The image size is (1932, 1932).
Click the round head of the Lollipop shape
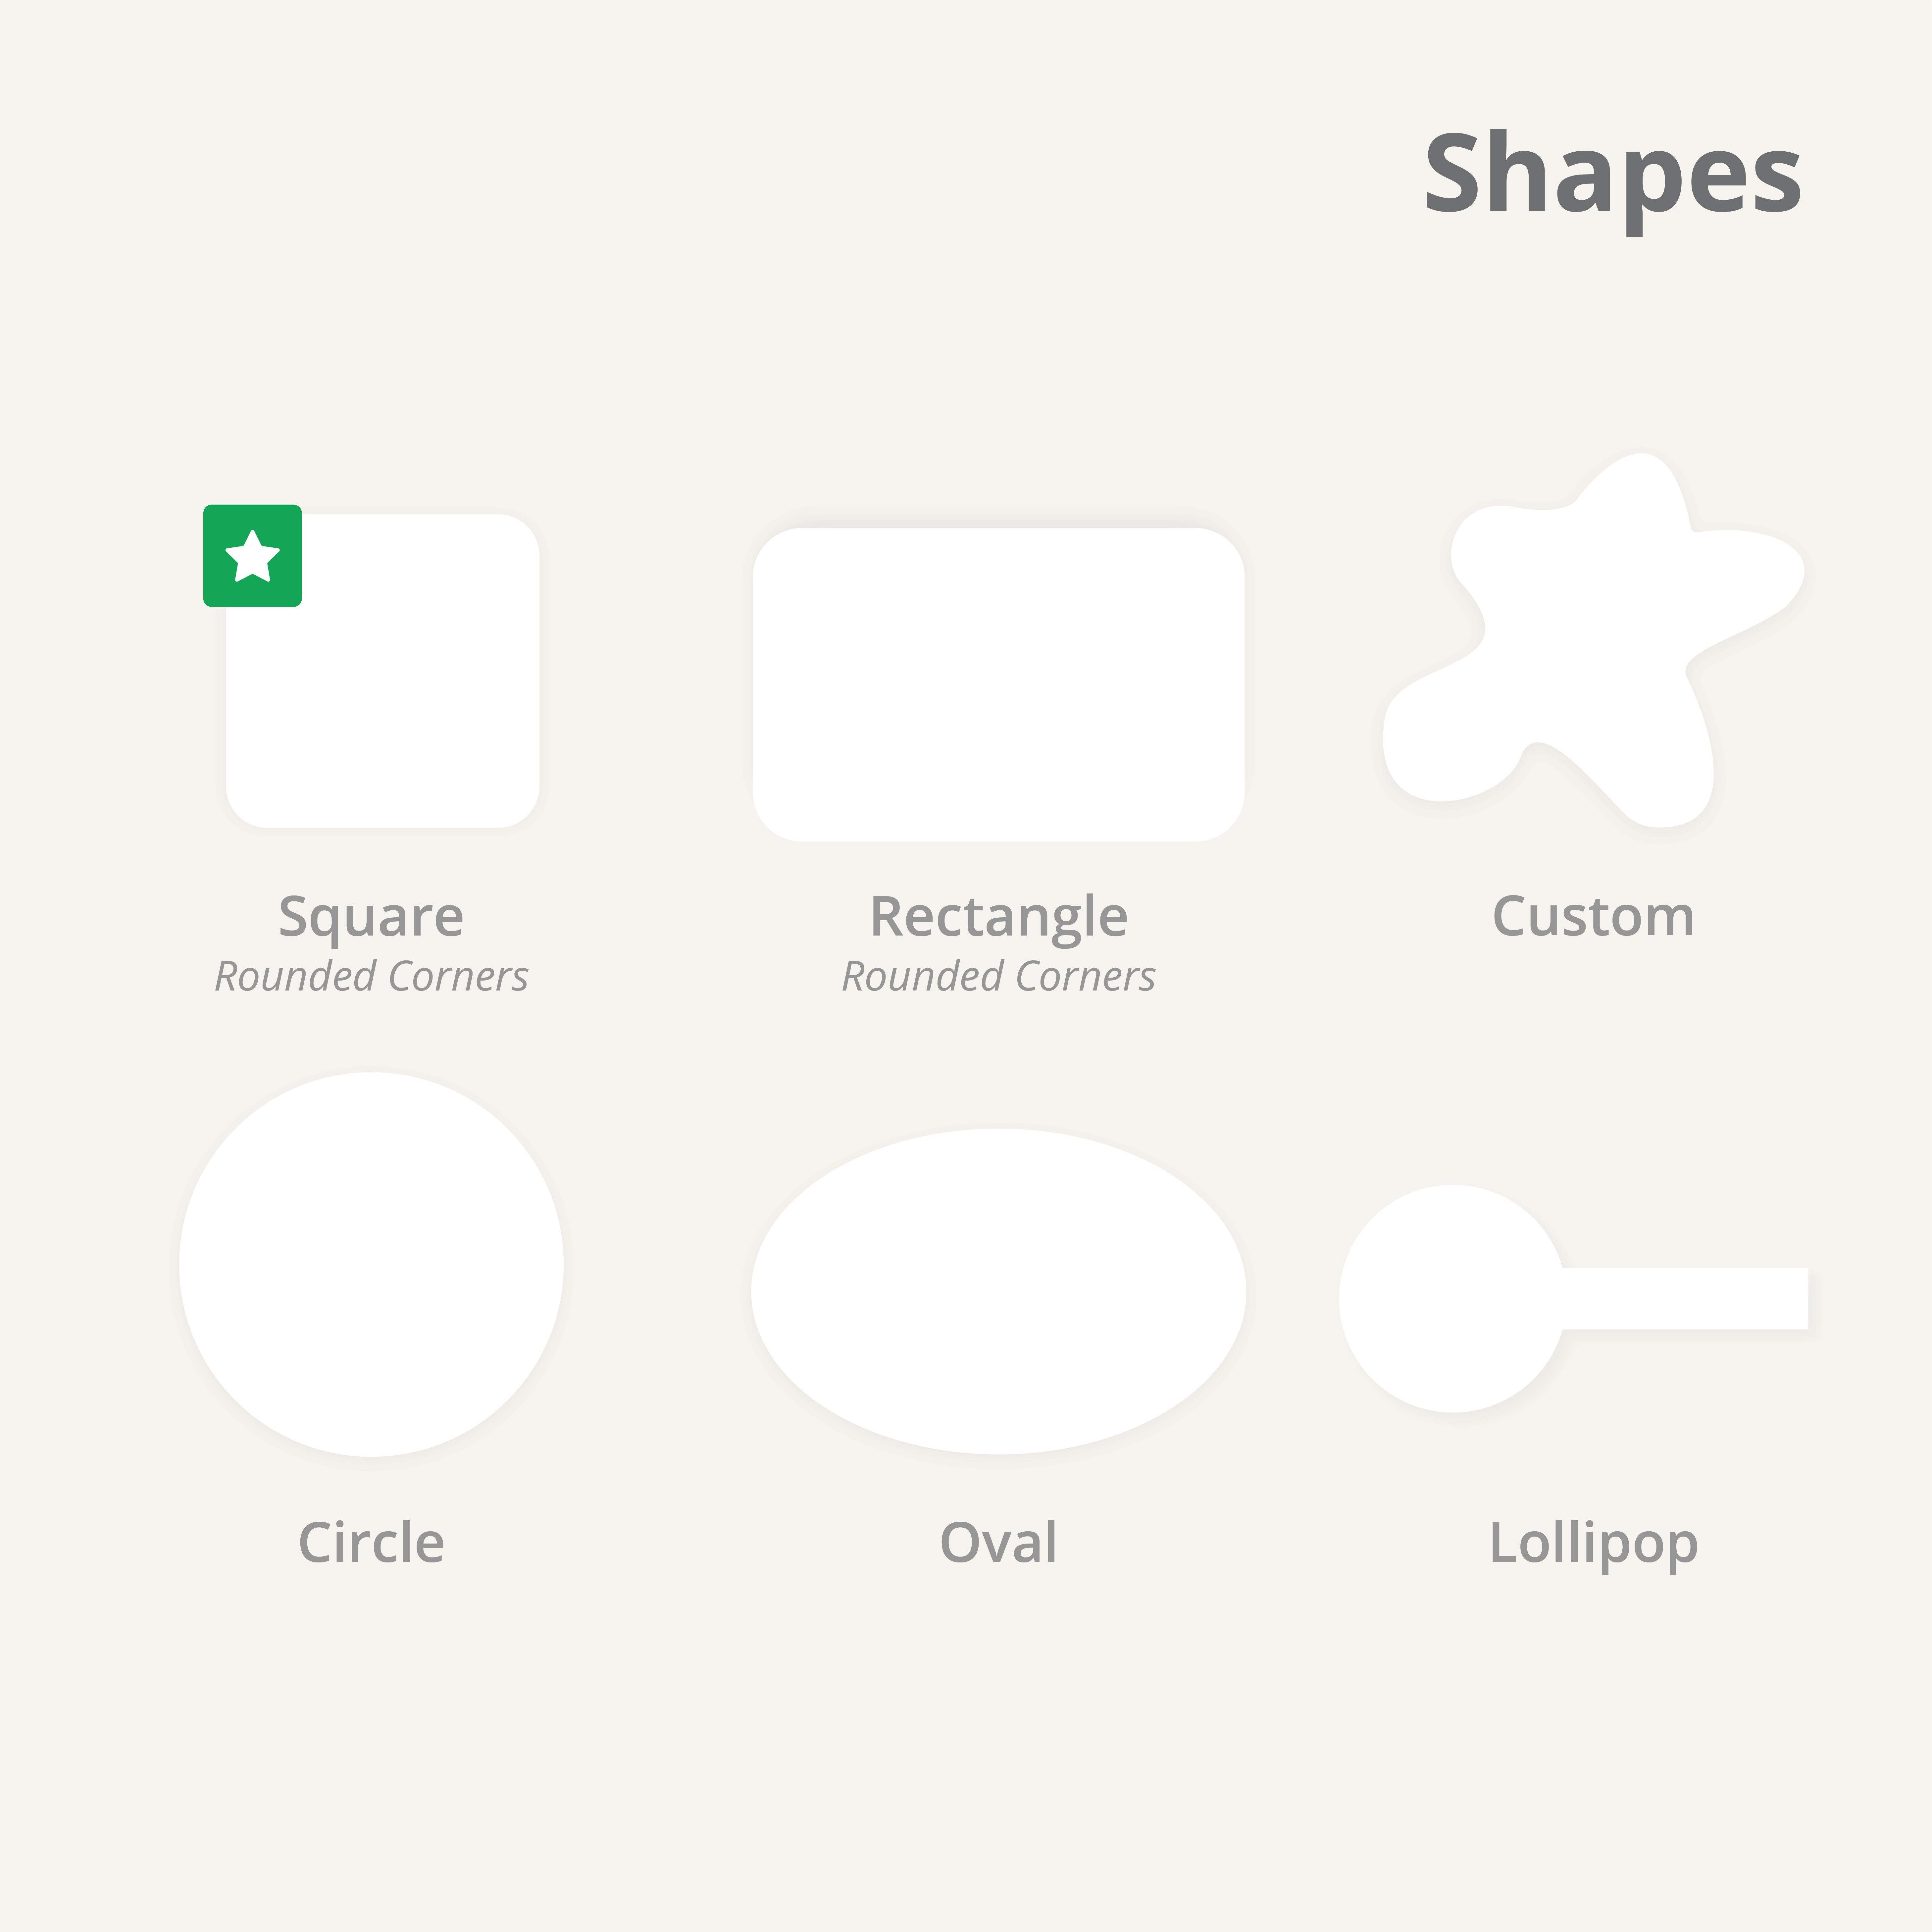(x=1450, y=1298)
